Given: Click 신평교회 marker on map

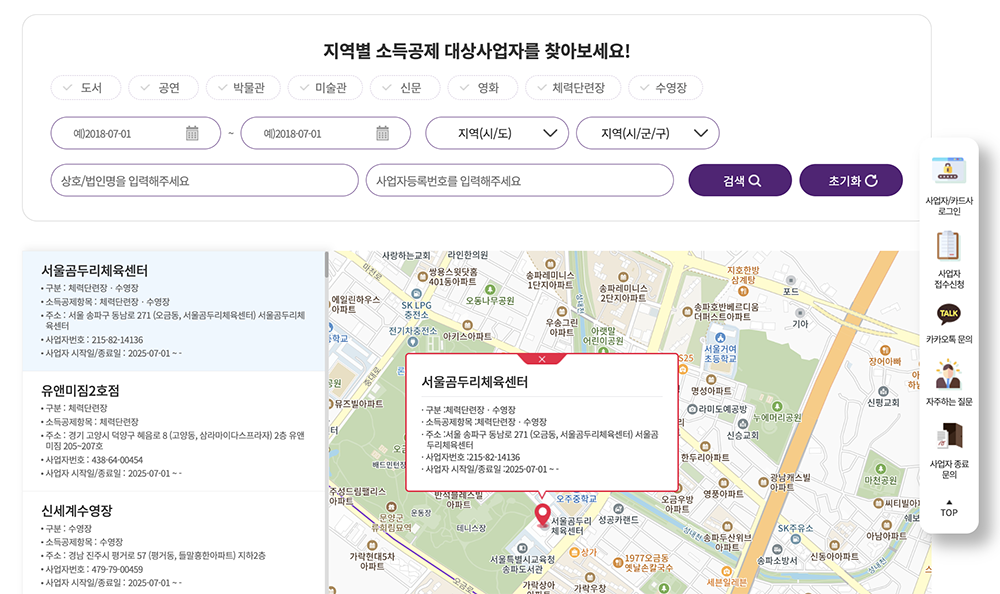Looking at the screenshot, I should 883,391.
